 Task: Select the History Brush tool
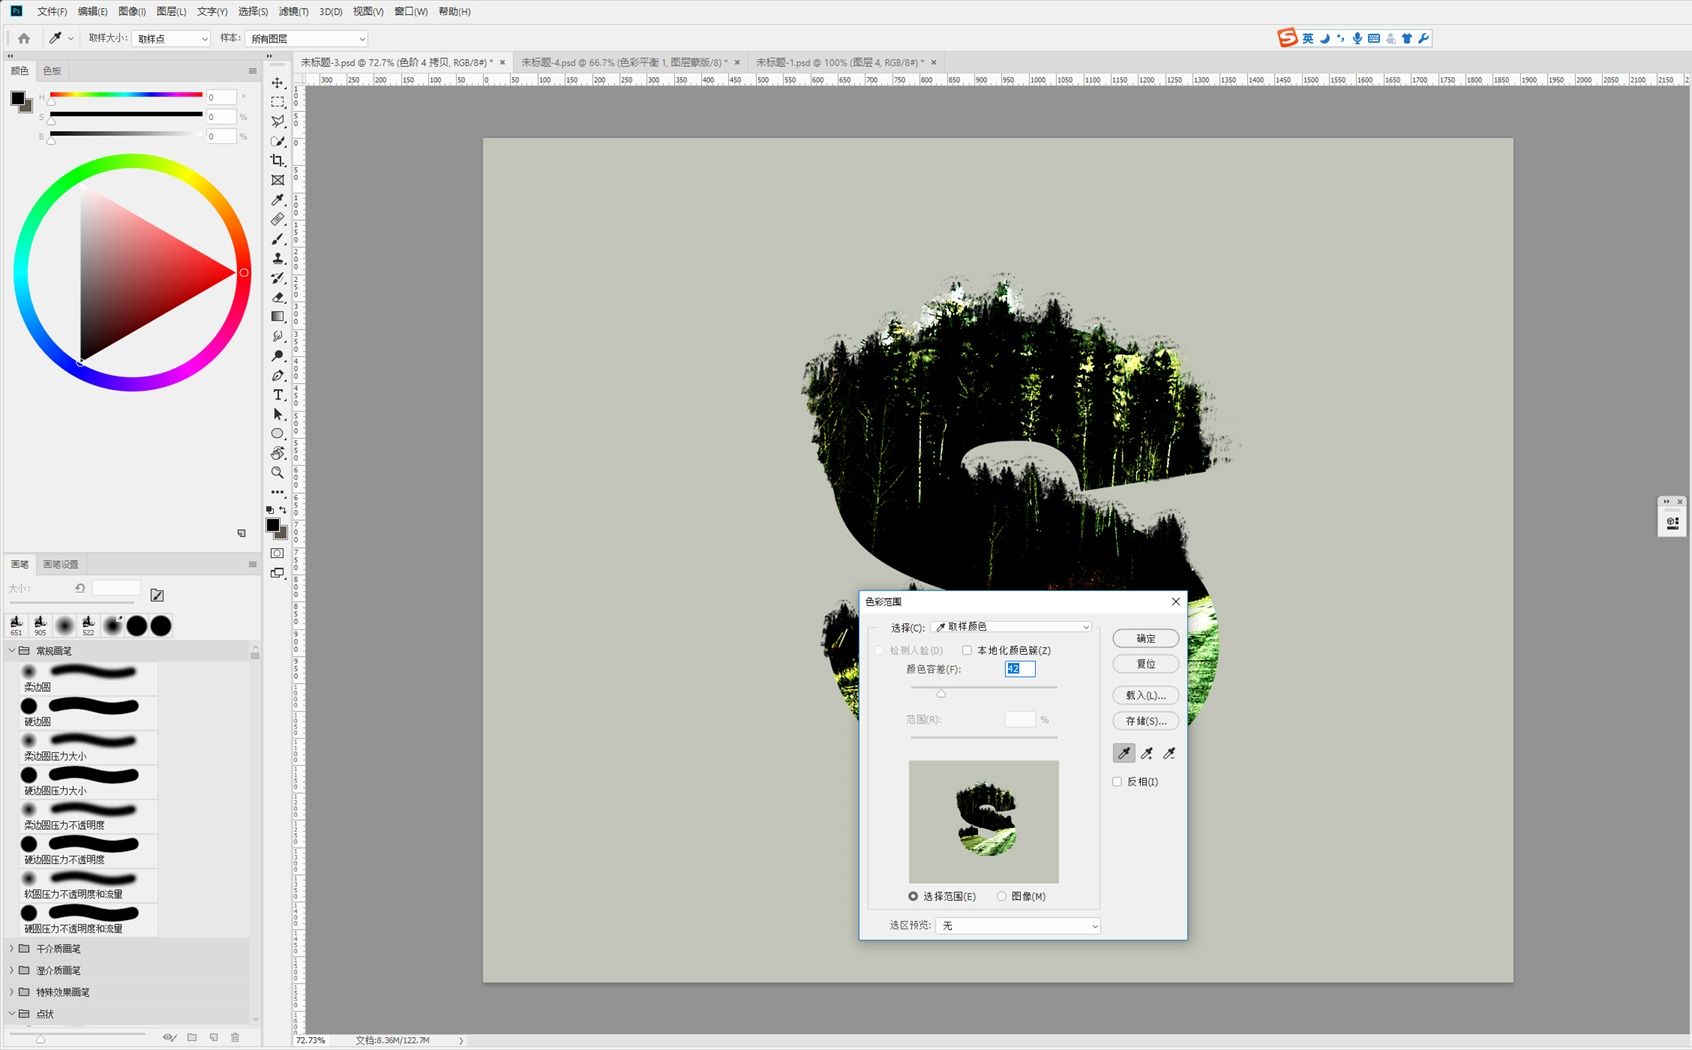pos(278,278)
